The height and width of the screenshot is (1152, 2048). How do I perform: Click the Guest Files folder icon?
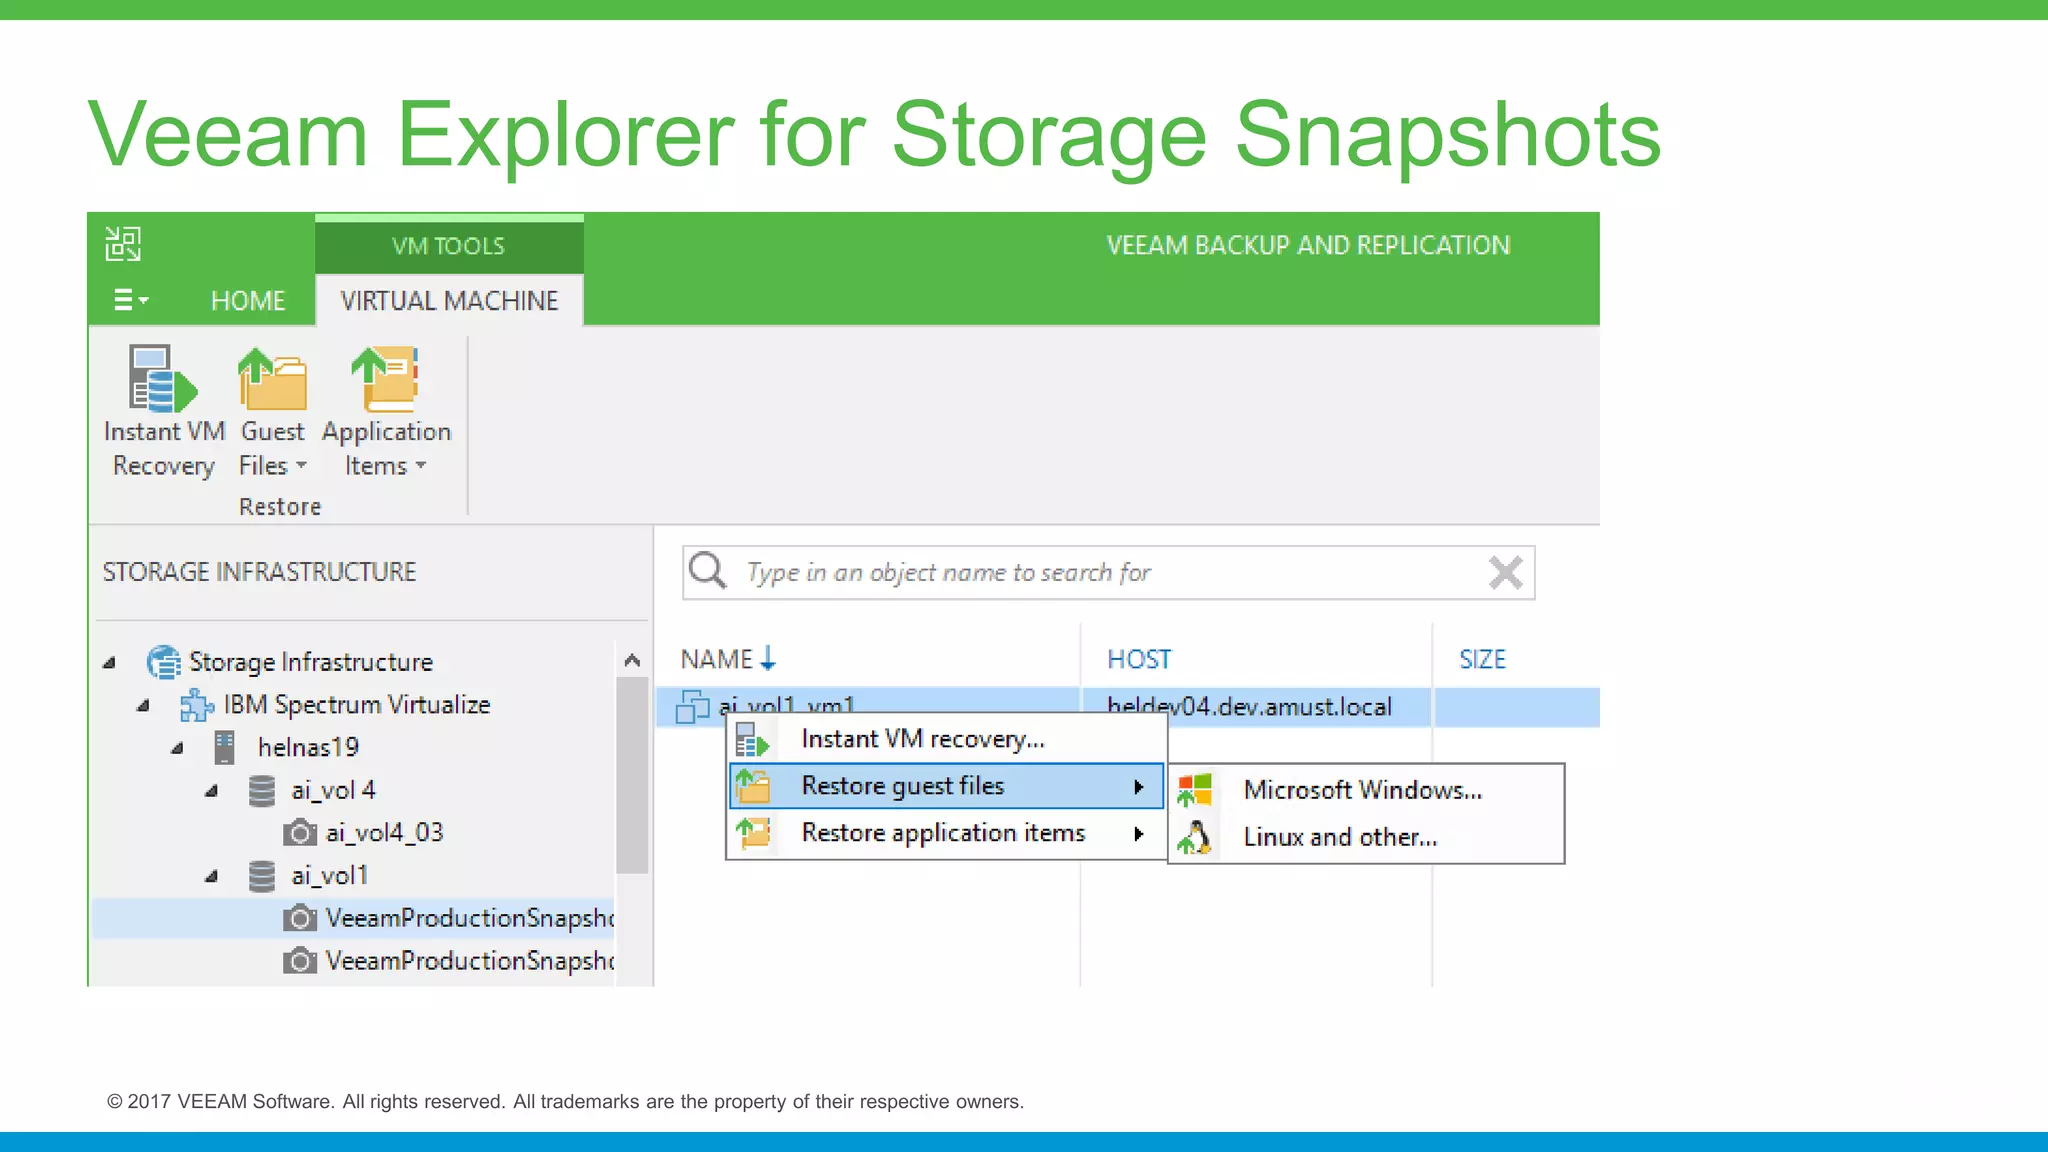click(x=272, y=379)
